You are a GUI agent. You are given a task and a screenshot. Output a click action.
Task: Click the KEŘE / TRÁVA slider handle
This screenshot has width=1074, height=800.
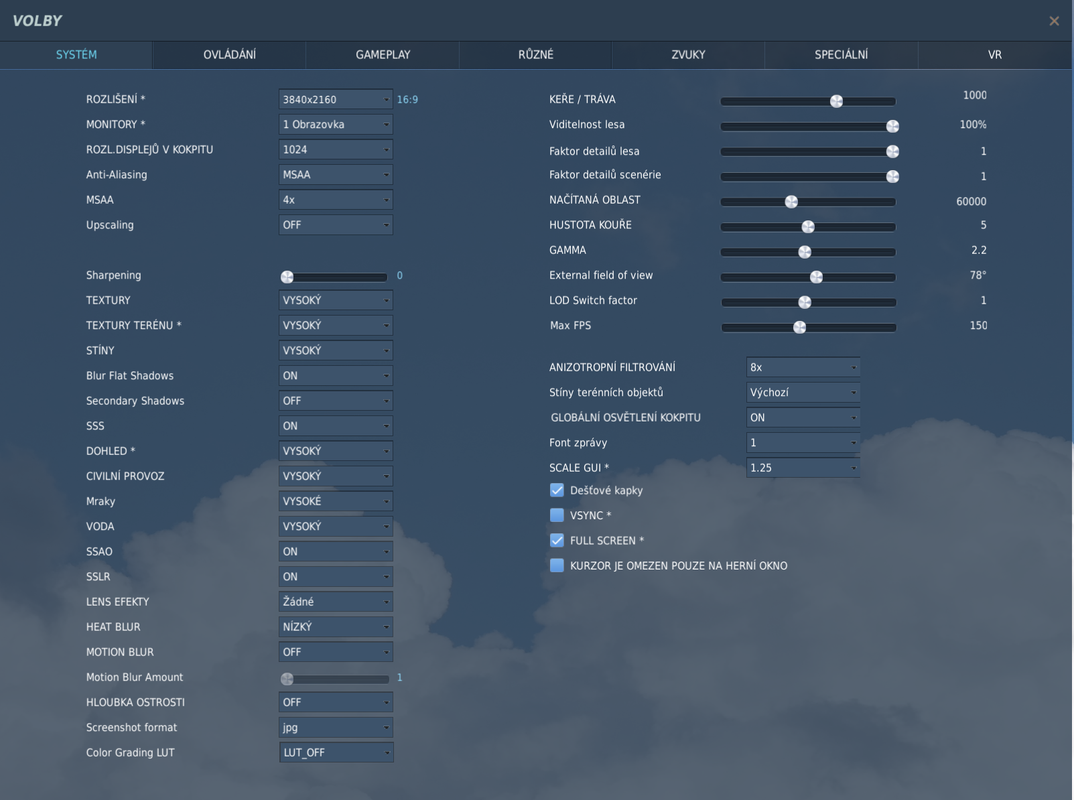[836, 101]
